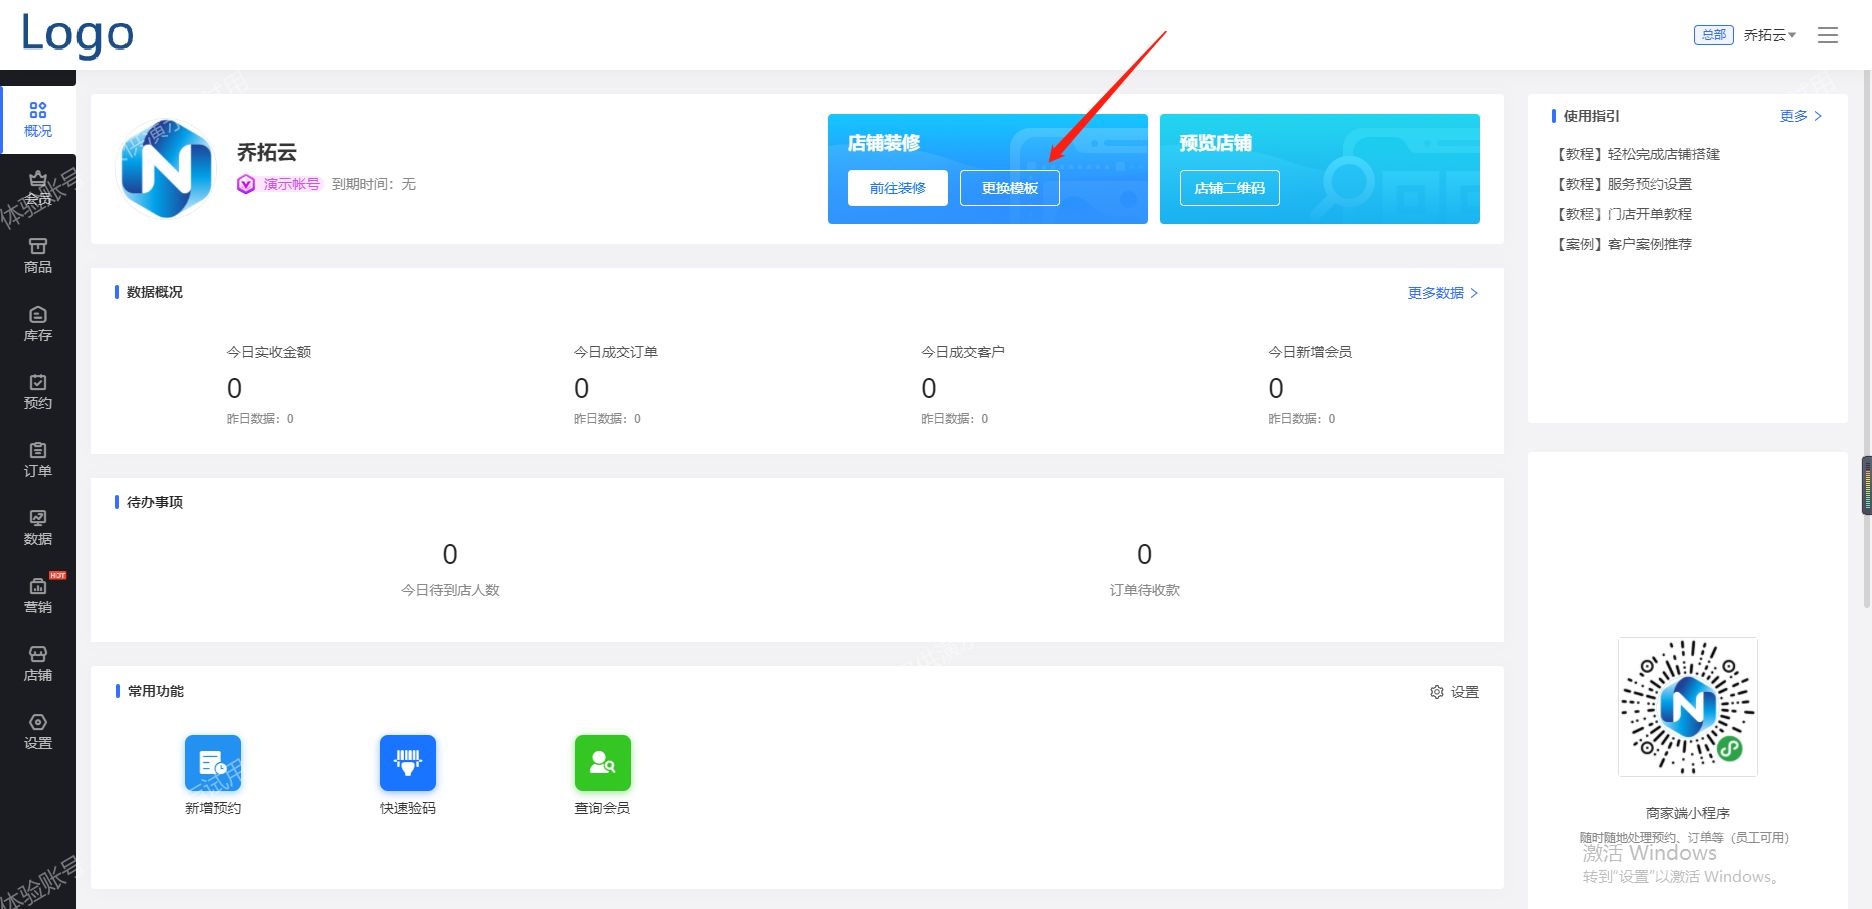
Task: Click the 新增预约 shortcut icon
Action: click(213, 763)
